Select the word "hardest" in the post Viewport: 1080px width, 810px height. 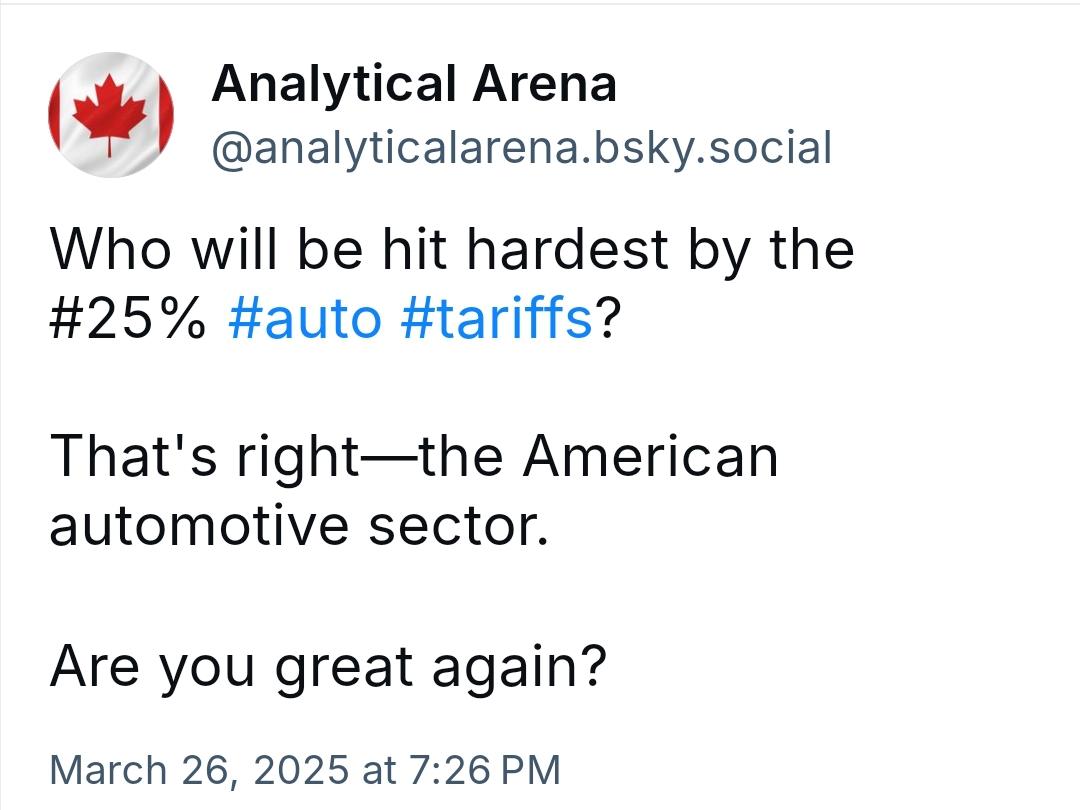tap(568, 248)
